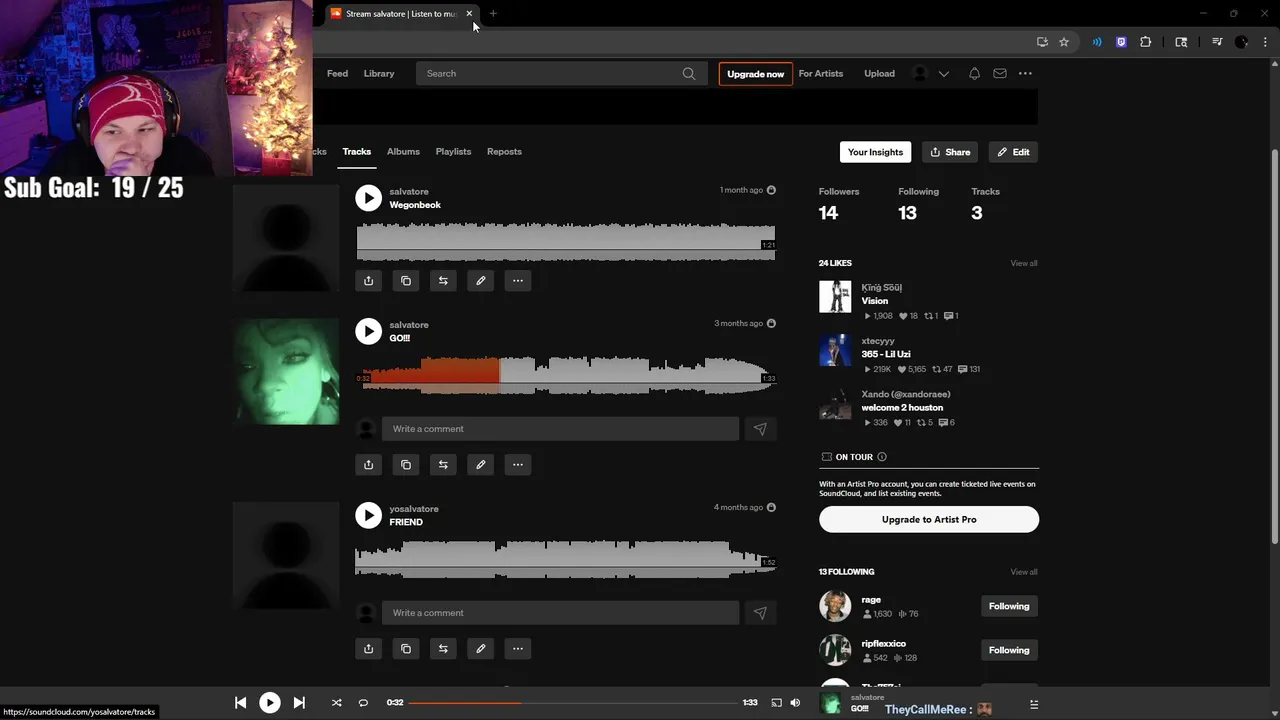Play the GO!!! track
This screenshot has width=1280, height=720.
369,331
